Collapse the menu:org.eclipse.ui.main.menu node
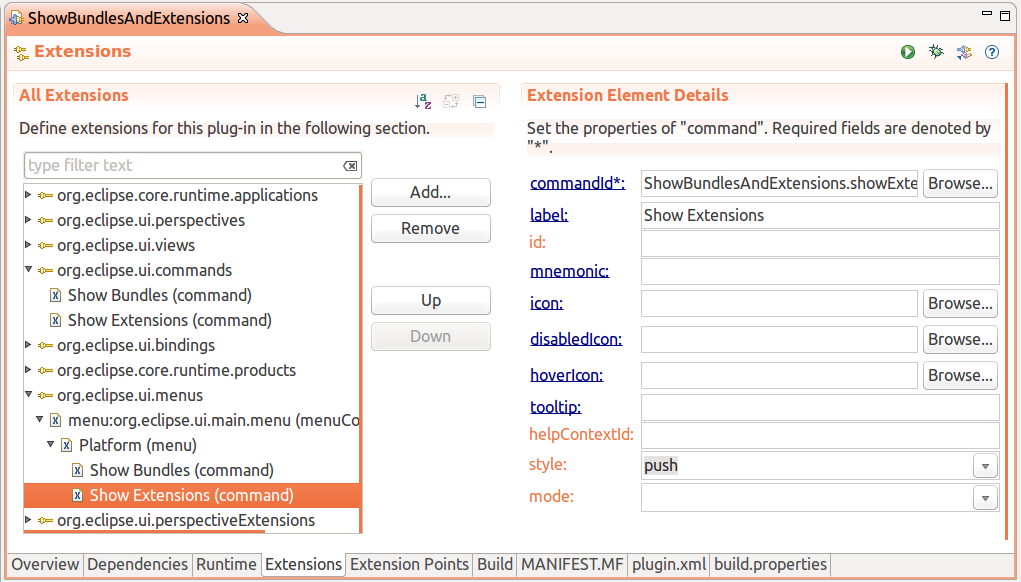This screenshot has height=582, width=1021. 40,420
